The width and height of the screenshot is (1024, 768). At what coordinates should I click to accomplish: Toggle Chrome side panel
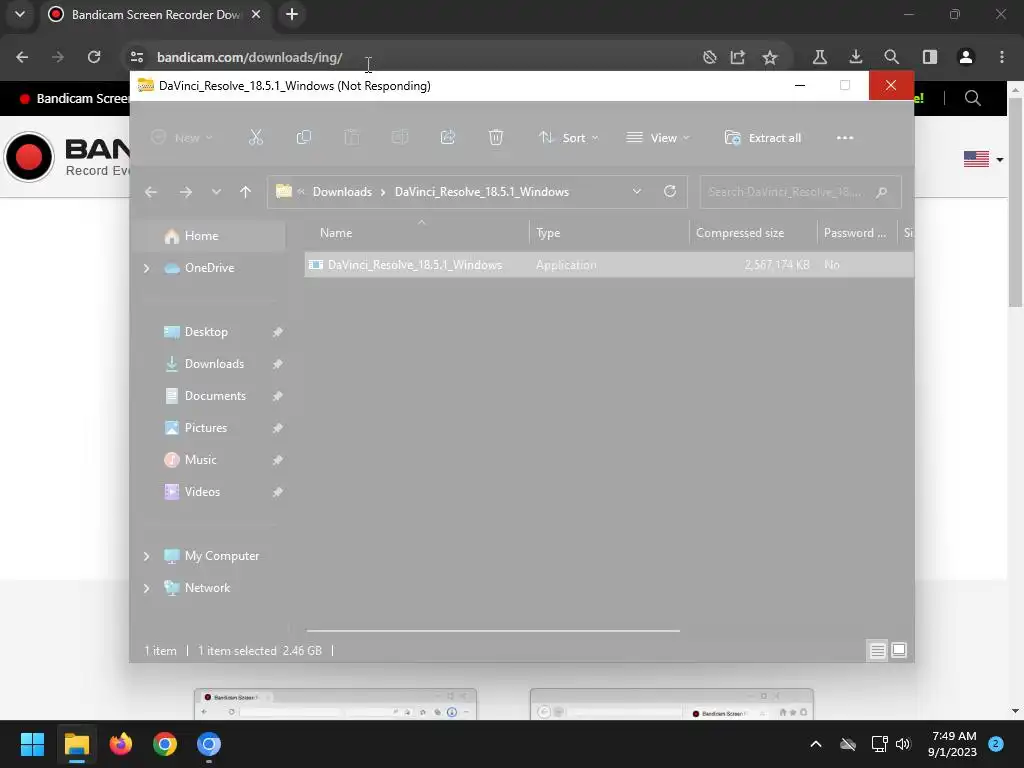930,57
